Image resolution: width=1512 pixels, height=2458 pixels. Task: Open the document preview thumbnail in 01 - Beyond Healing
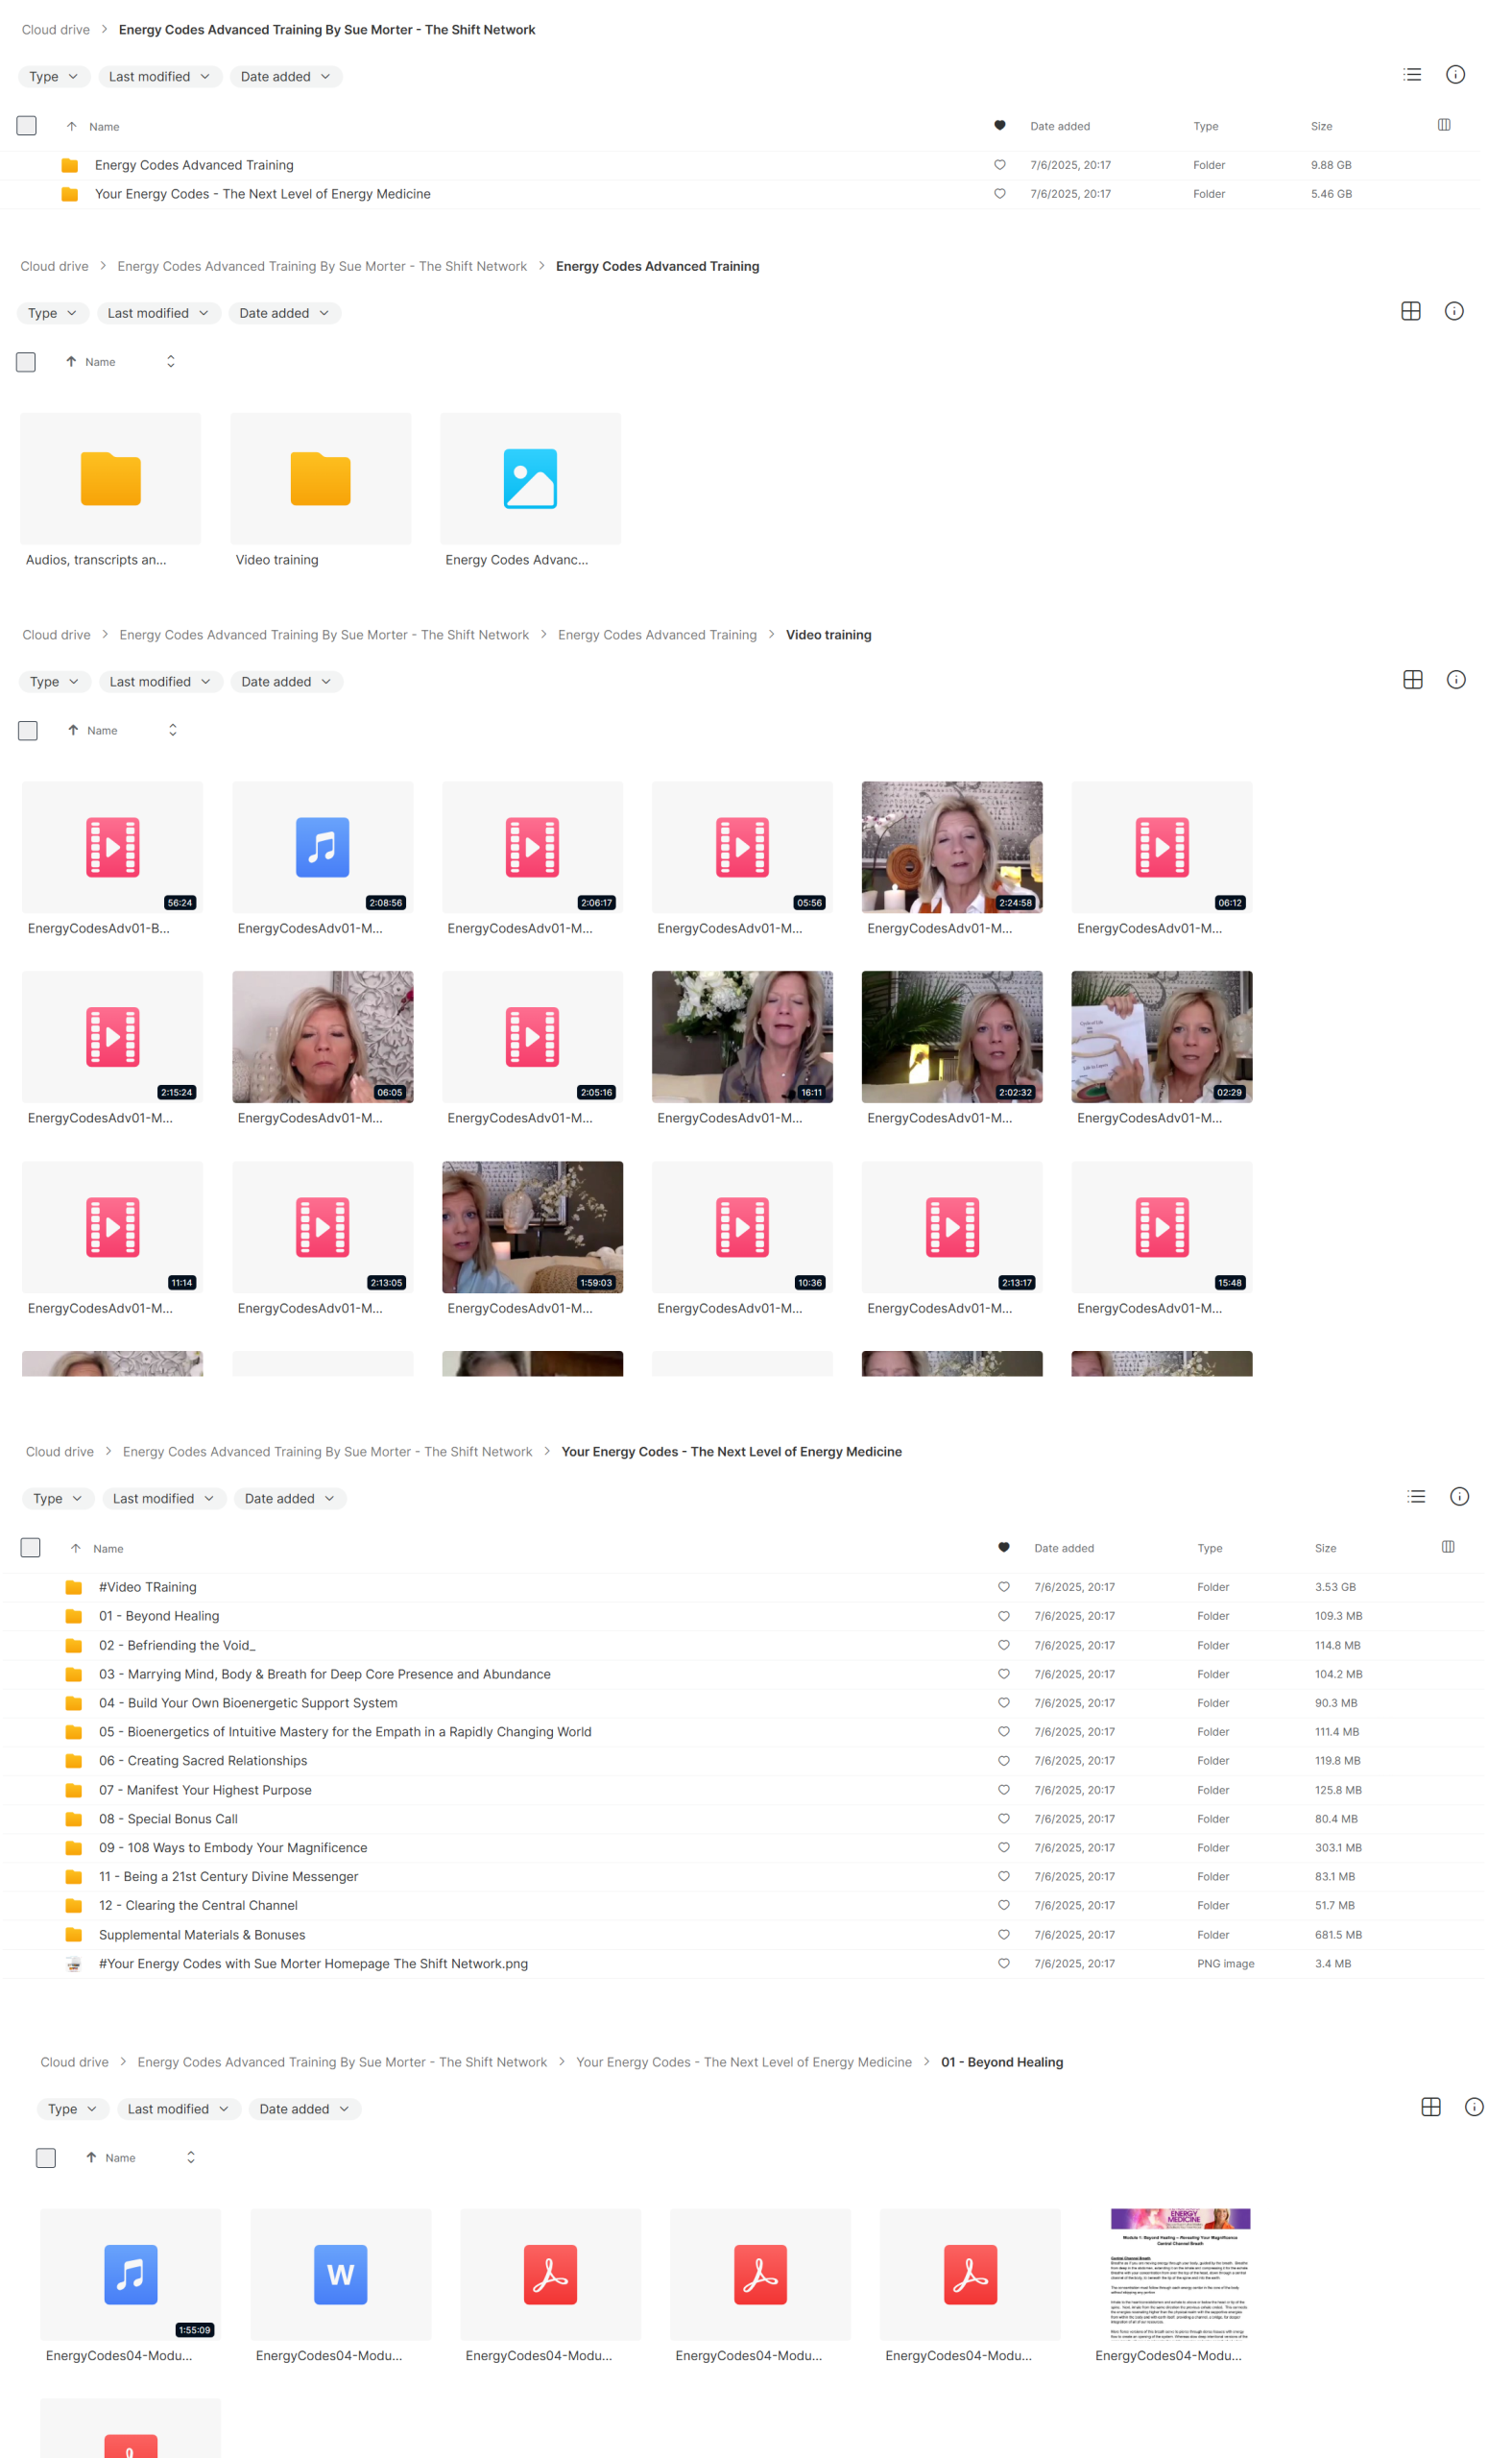(1180, 2274)
